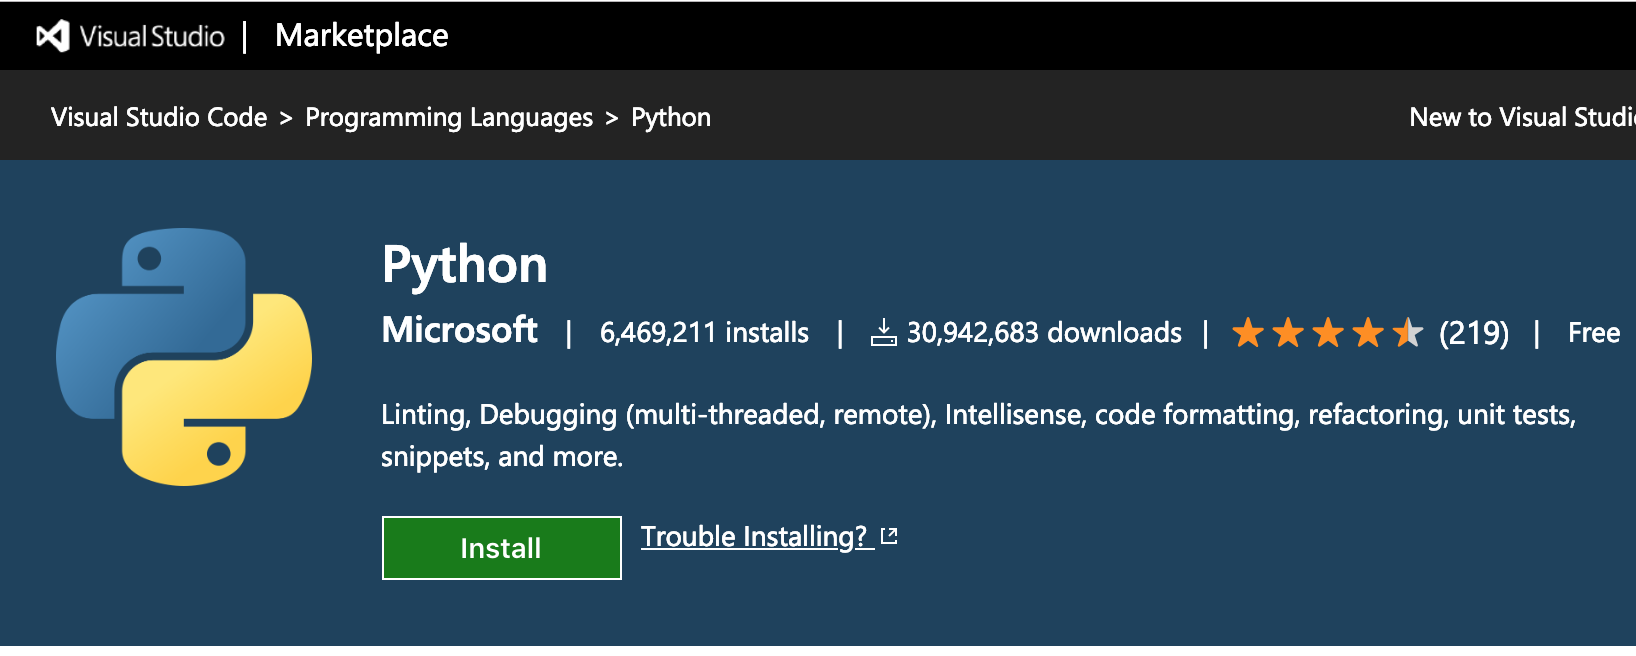
Task: Open the Marketplace home link
Action: (362, 36)
